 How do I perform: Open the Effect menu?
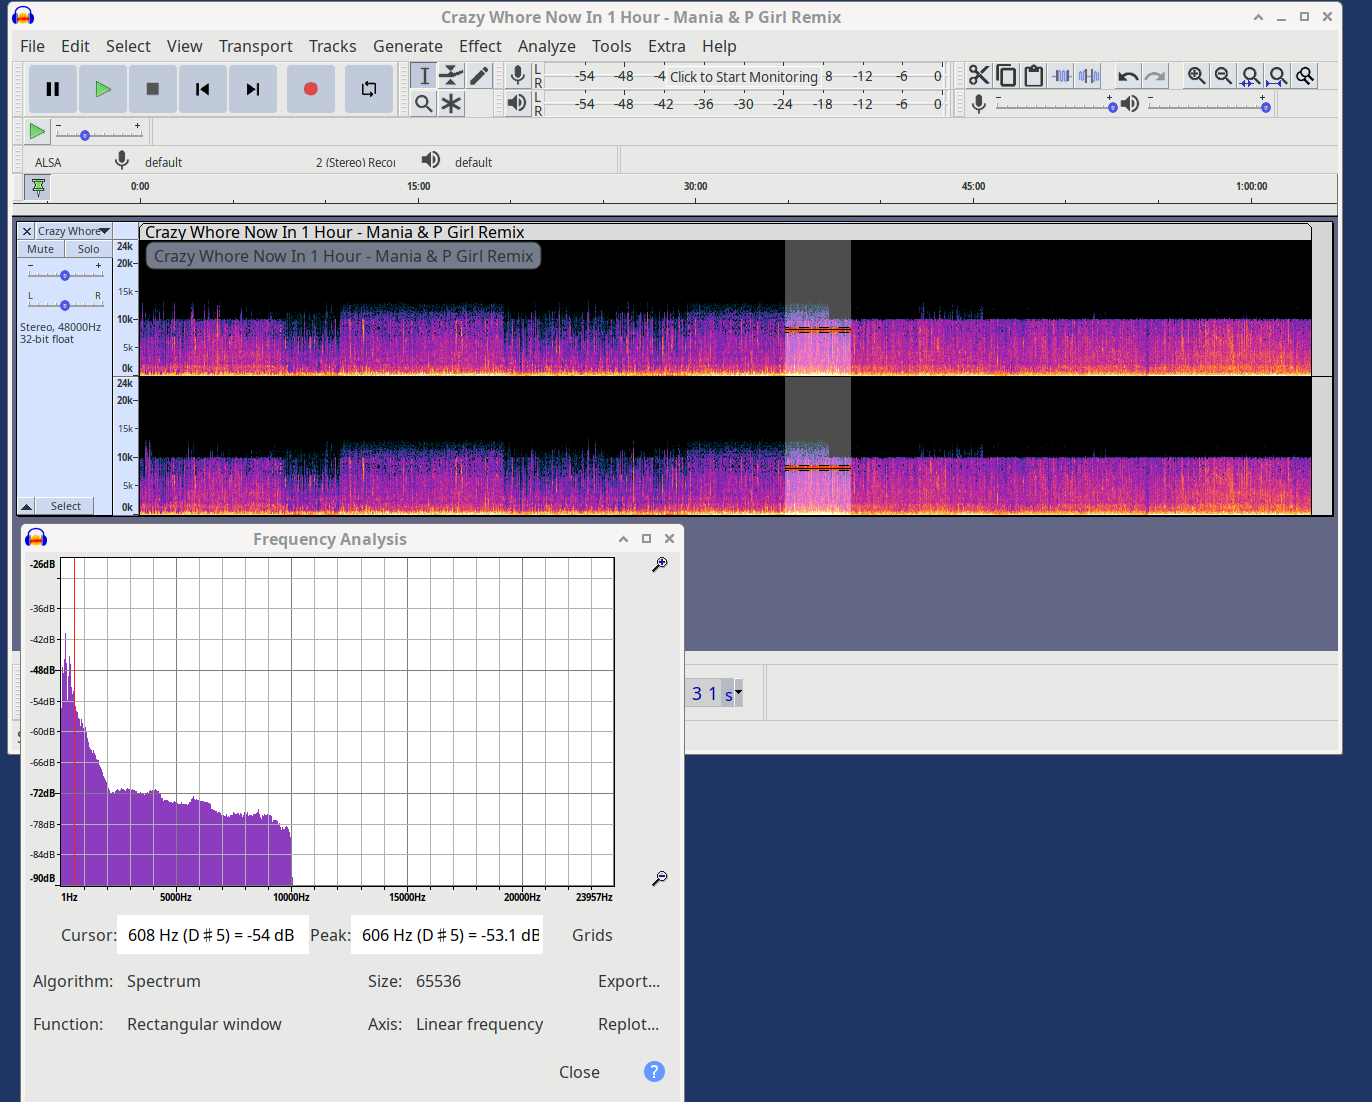(480, 46)
